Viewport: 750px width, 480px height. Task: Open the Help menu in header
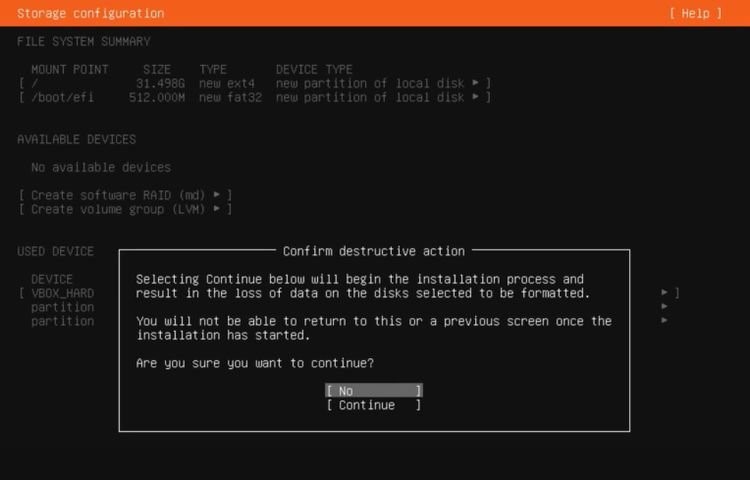pyautogui.click(x=695, y=13)
